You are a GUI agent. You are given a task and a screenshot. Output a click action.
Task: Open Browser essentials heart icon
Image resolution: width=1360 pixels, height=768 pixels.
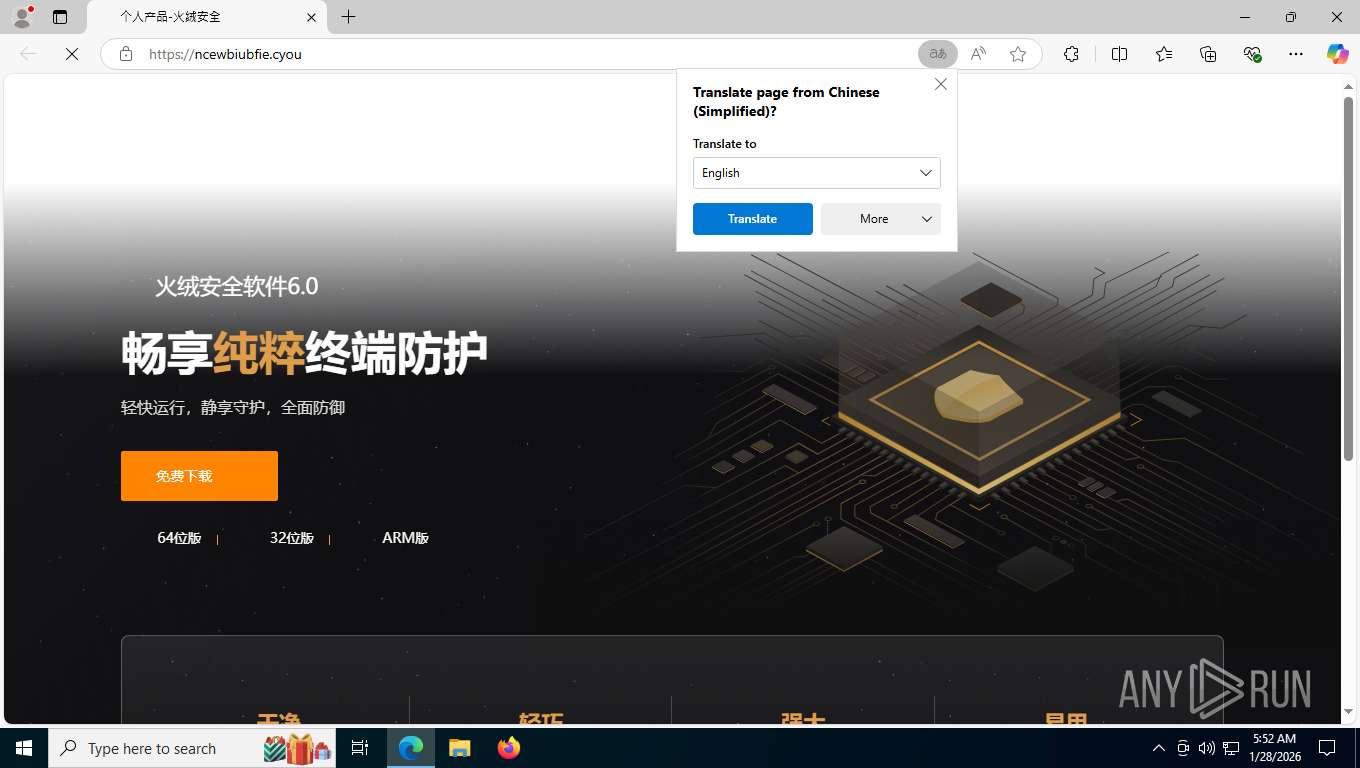[1252, 54]
